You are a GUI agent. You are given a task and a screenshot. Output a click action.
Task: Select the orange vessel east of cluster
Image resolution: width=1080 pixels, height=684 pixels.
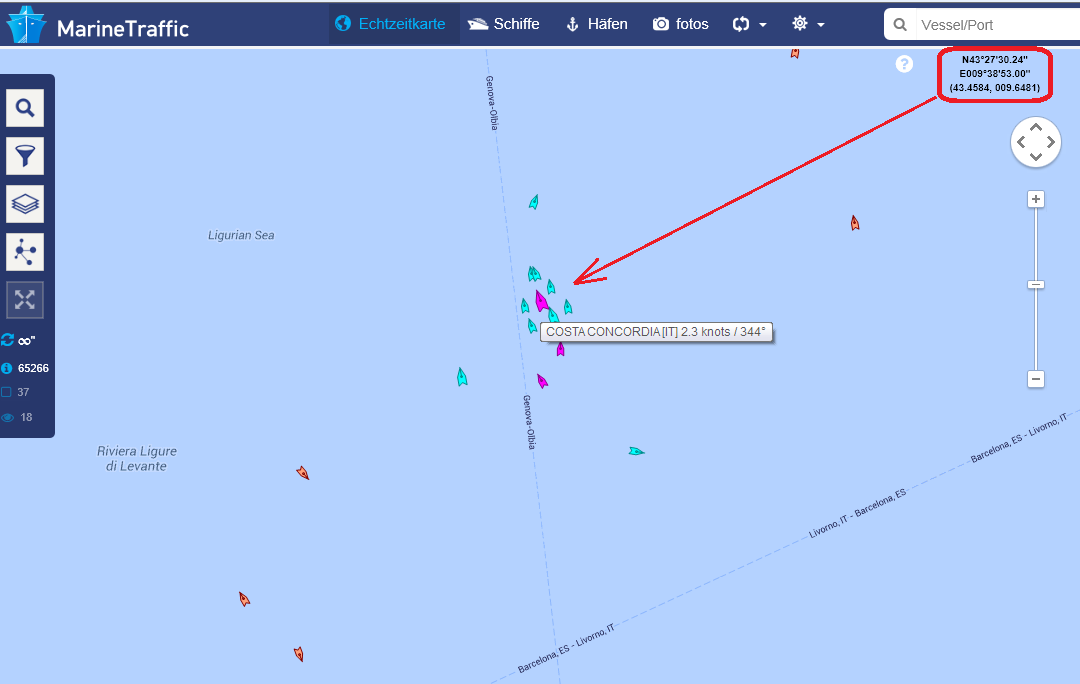855,222
